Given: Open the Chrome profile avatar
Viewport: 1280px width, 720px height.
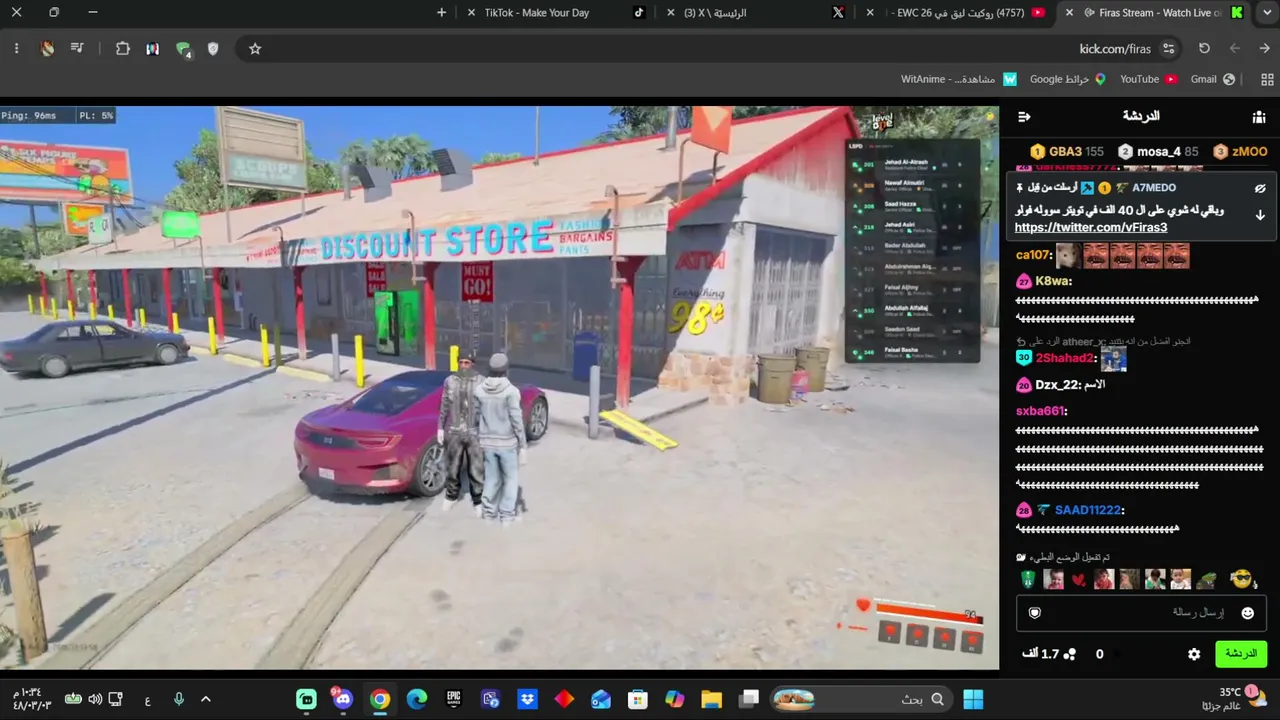Looking at the screenshot, I should tap(47, 48).
